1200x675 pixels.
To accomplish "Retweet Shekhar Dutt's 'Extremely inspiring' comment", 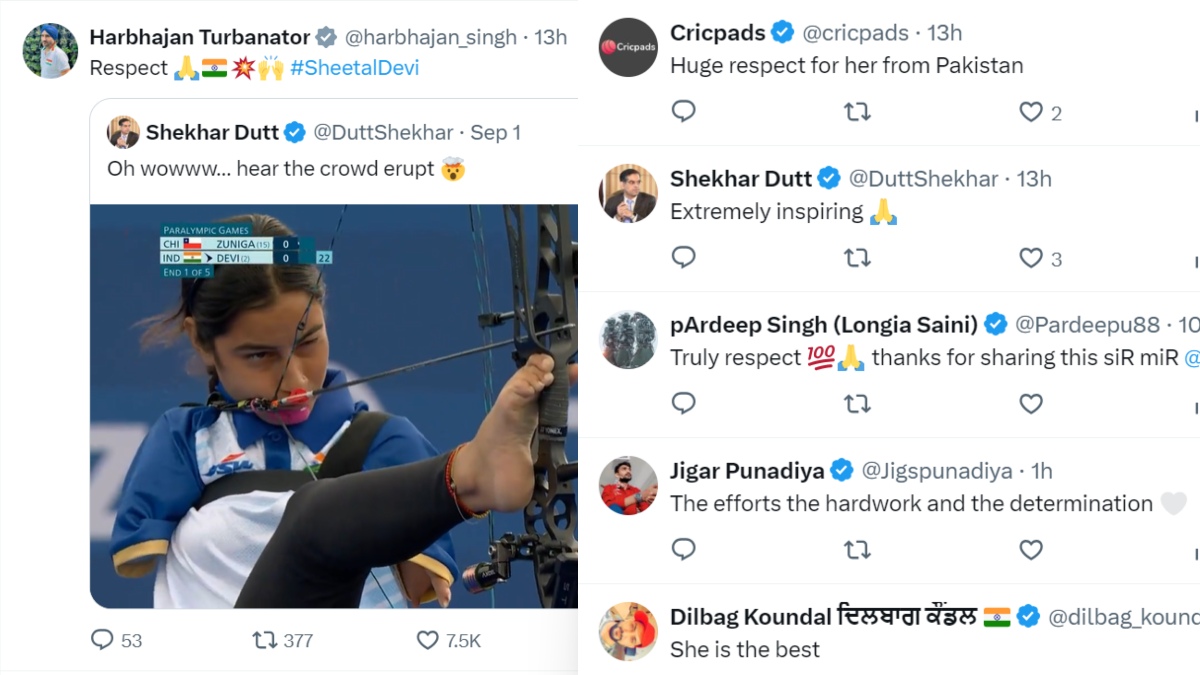I will point(857,258).
